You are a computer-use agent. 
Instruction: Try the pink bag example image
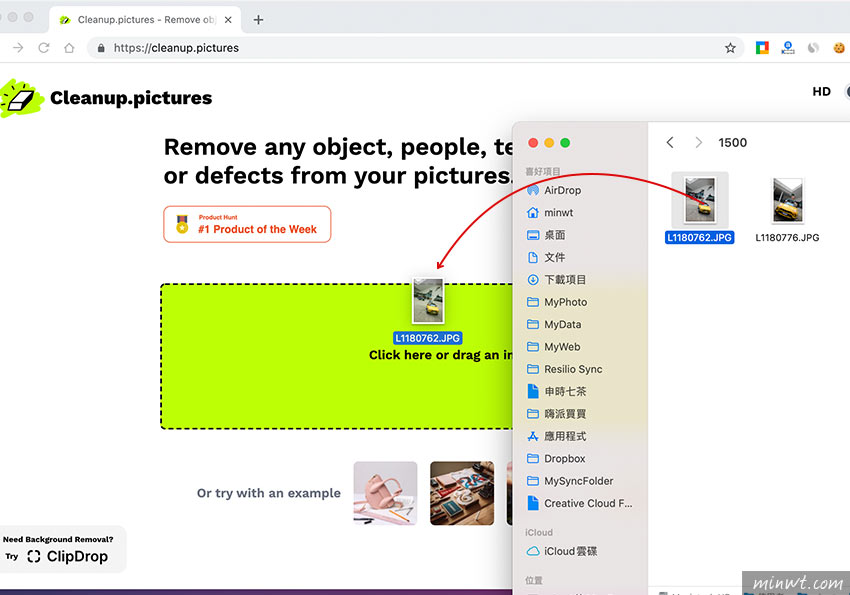pyautogui.click(x=385, y=493)
